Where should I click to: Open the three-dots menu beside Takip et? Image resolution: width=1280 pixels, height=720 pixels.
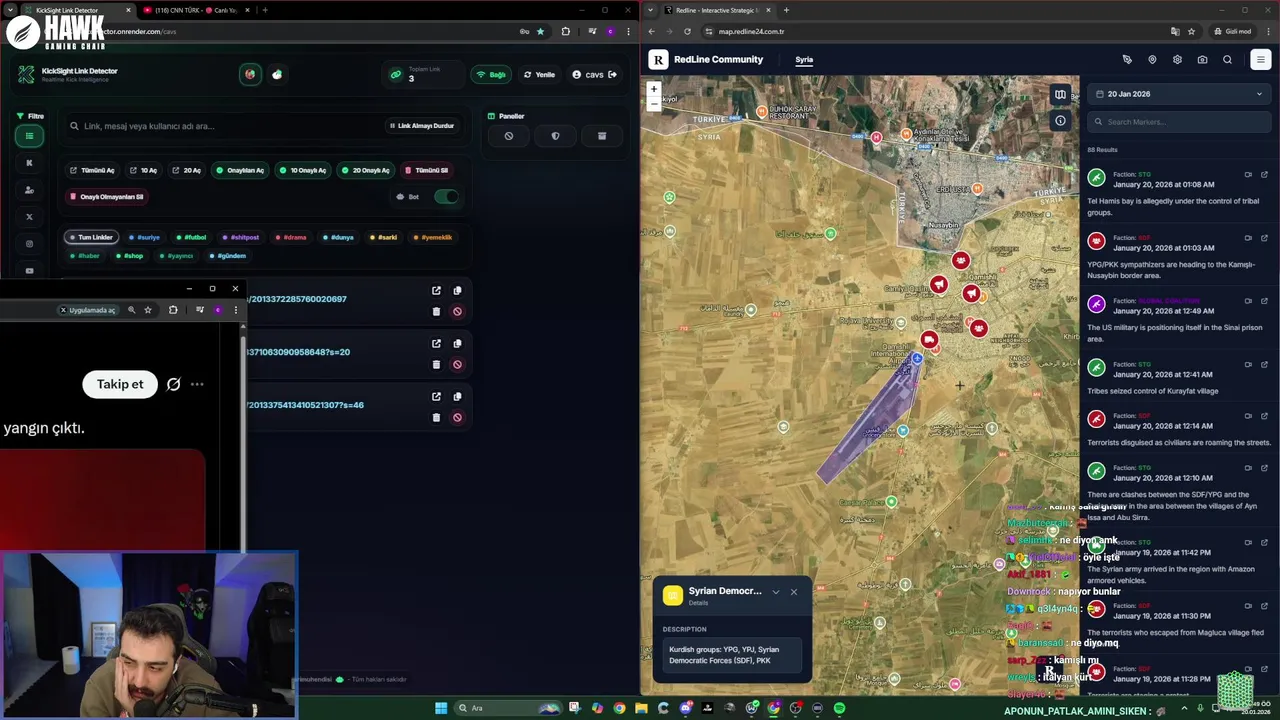197,384
